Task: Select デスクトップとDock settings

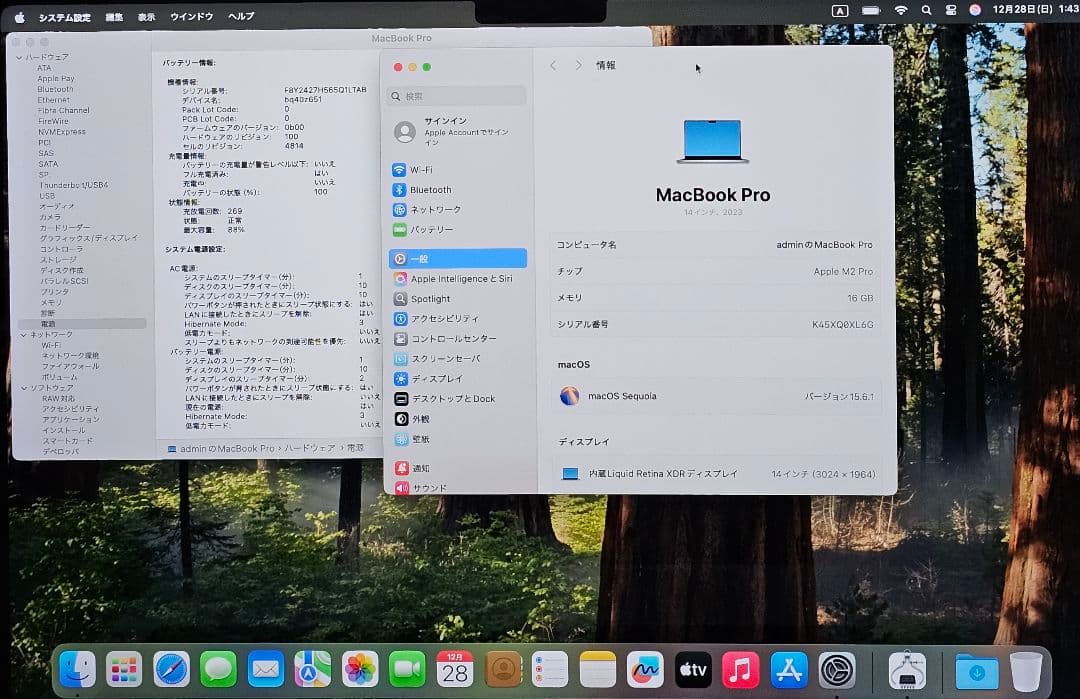Action: pyautogui.click(x=455, y=398)
